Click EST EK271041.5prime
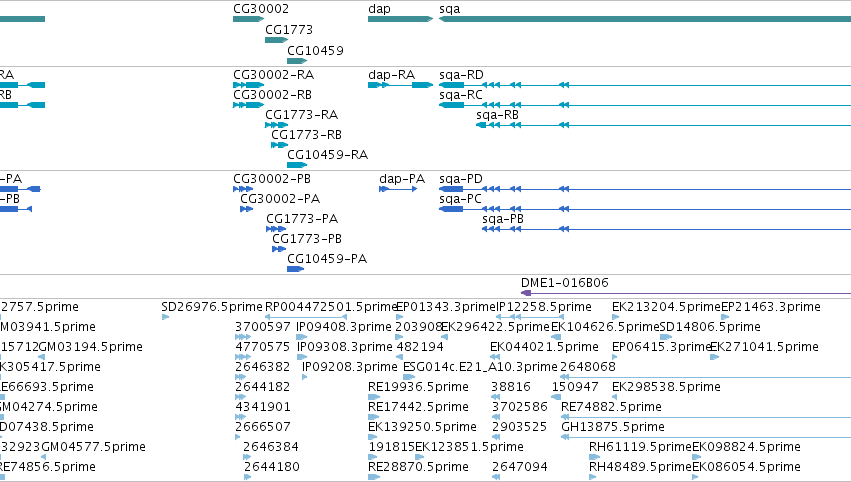 point(714,357)
